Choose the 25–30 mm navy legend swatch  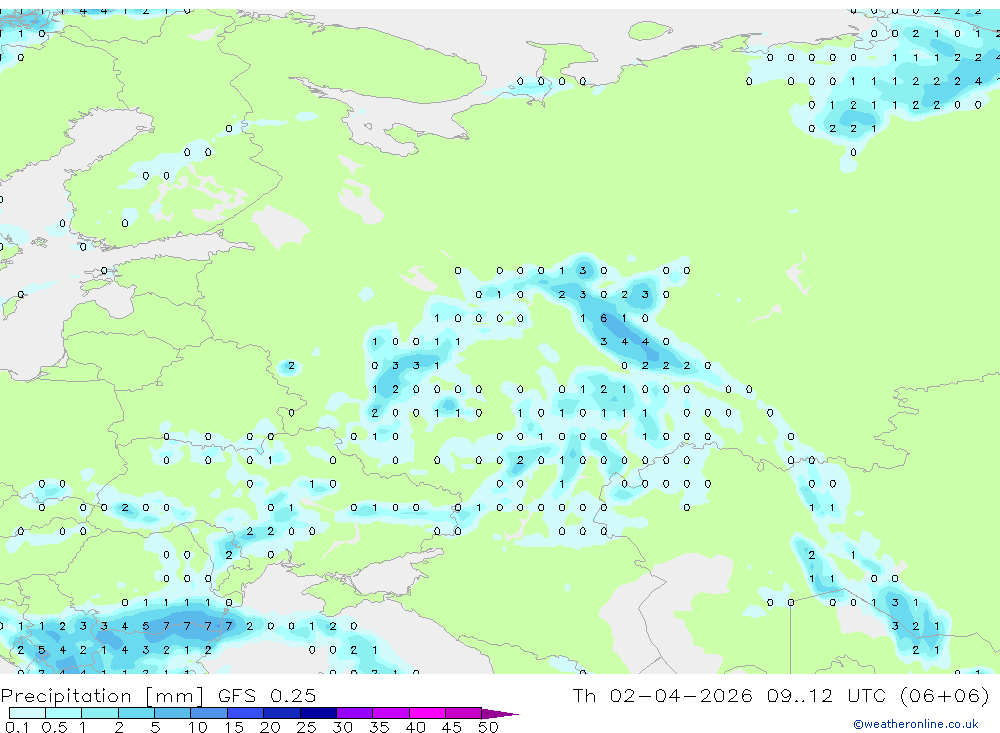click(x=318, y=713)
